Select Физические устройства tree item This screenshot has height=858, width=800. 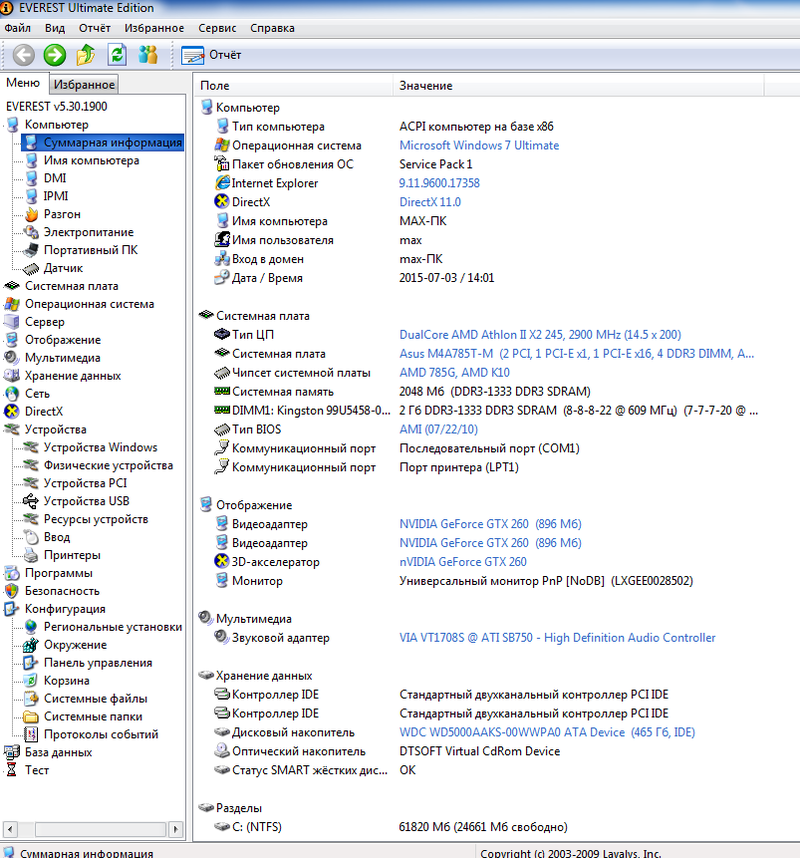(108, 466)
